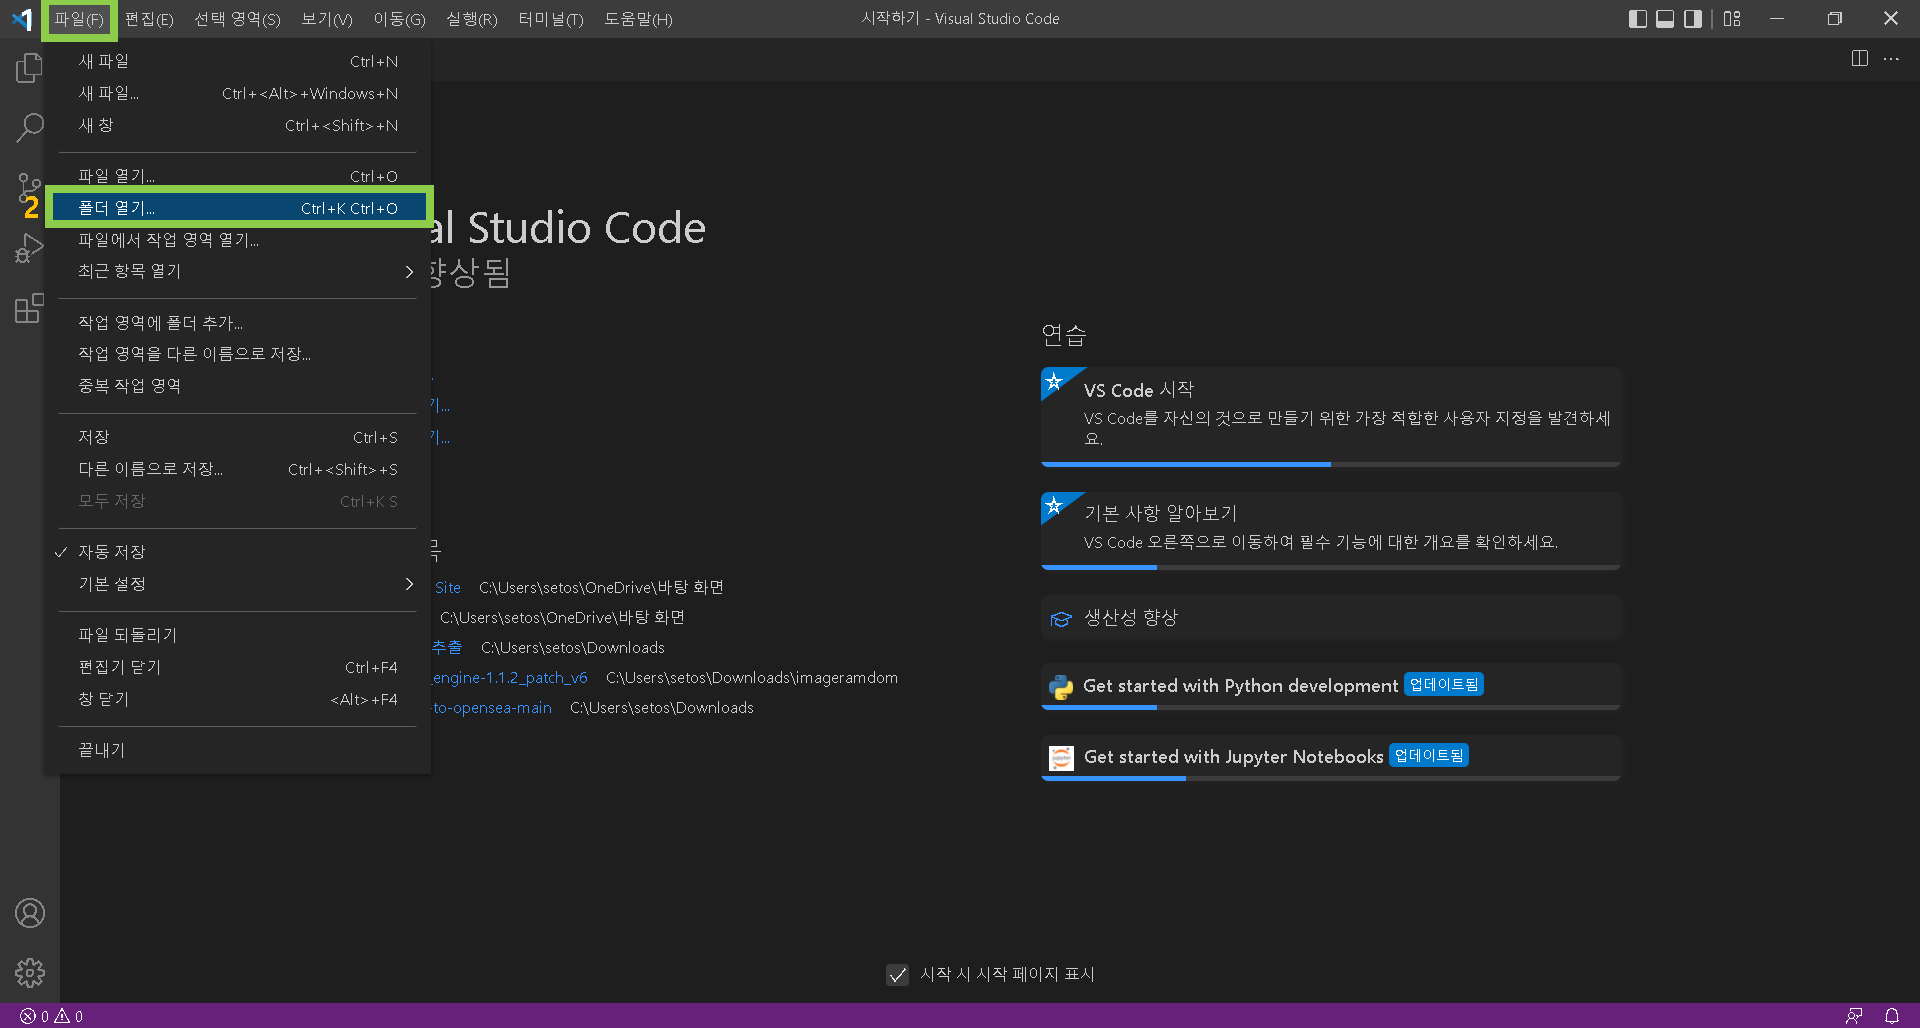
Task: Open recent Site folder link
Action: (x=447, y=588)
